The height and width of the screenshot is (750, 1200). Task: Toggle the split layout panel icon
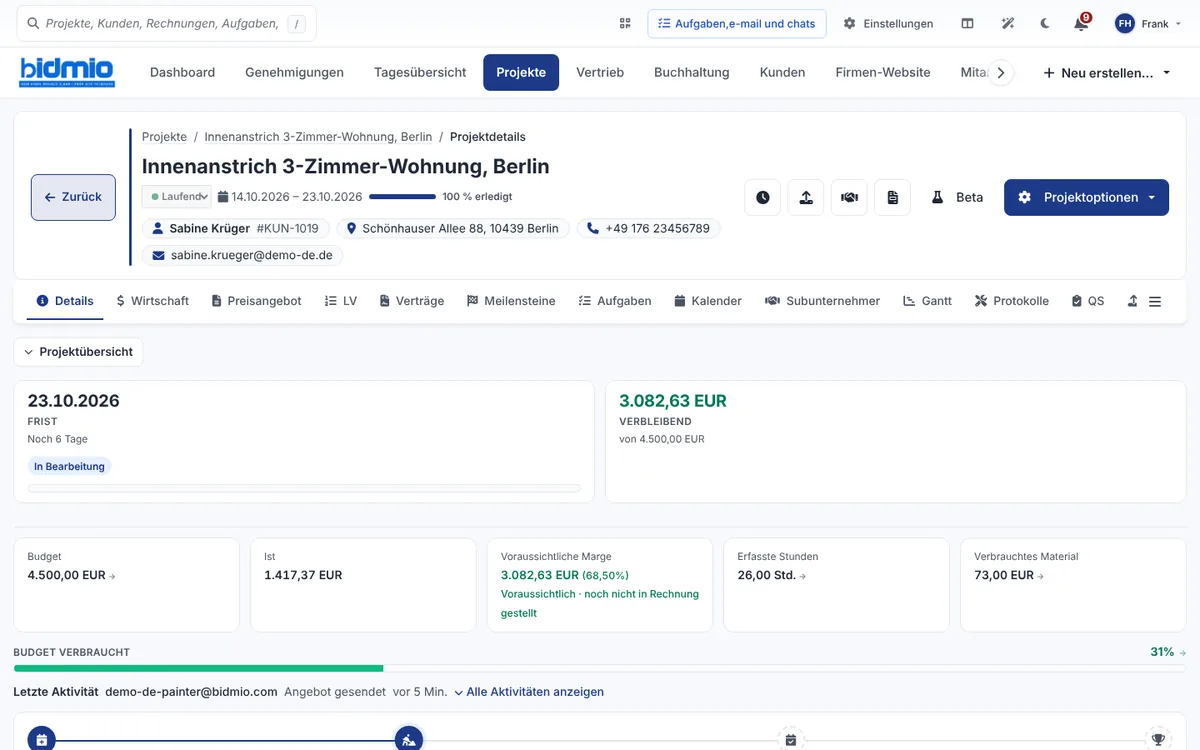point(967,23)
